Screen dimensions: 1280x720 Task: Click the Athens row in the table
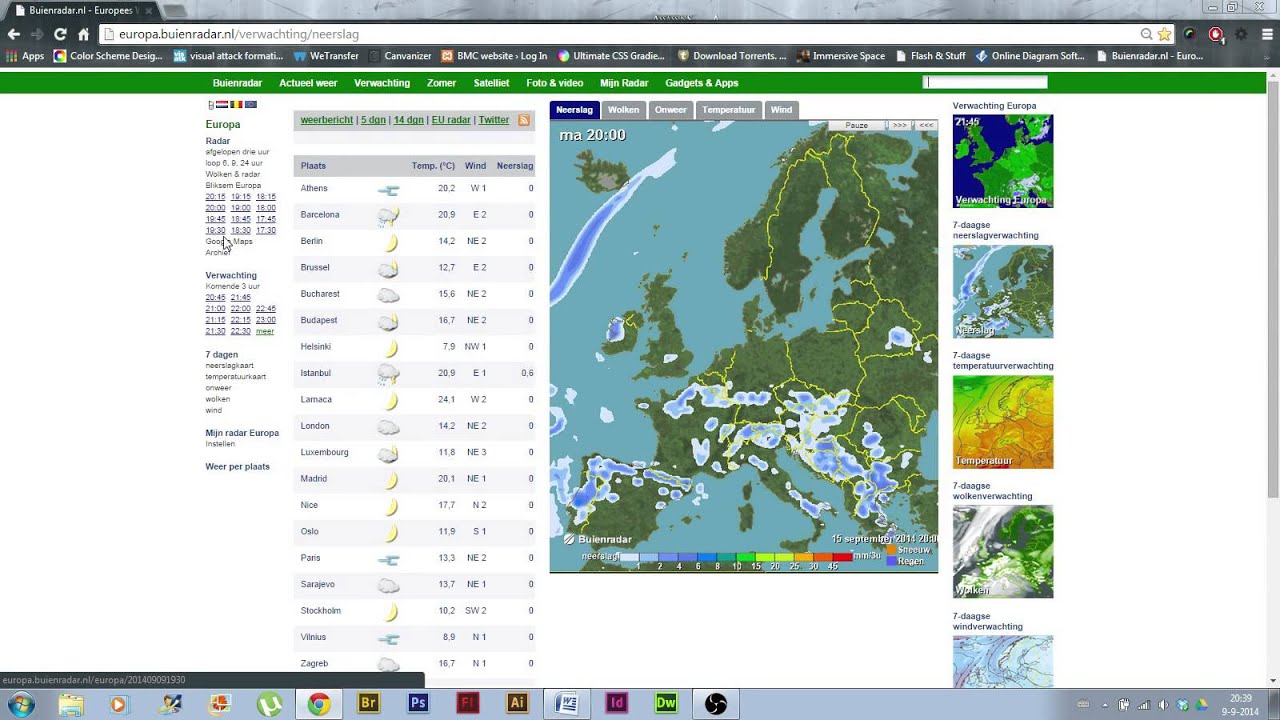(415, 188)
